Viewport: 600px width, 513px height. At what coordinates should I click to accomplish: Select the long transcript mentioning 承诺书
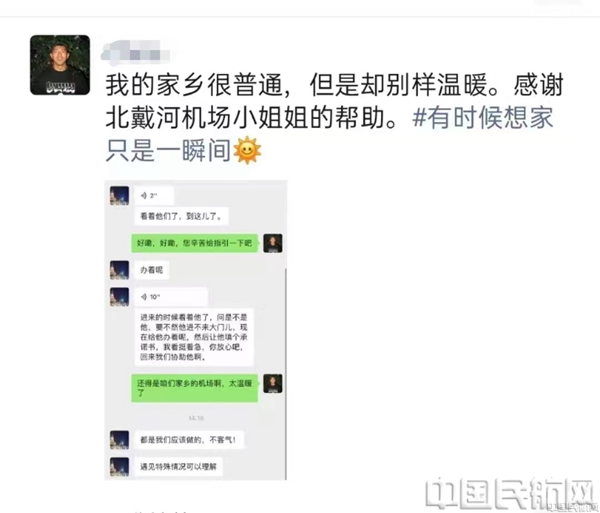click(x=194, y=337)
